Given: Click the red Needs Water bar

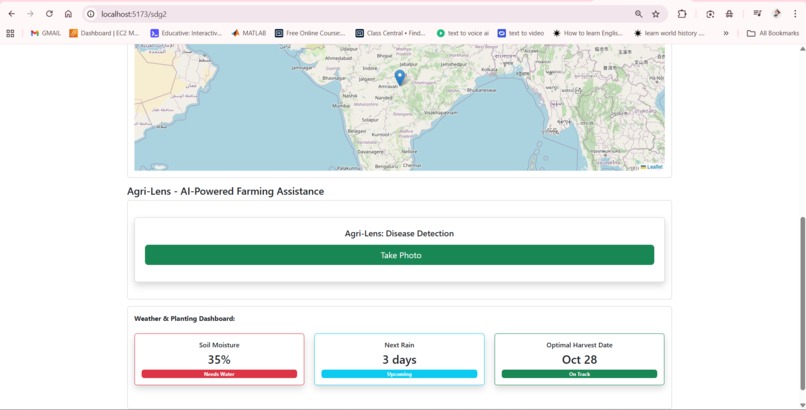Looking at the screenshot, I should click(x=219, y=374).
